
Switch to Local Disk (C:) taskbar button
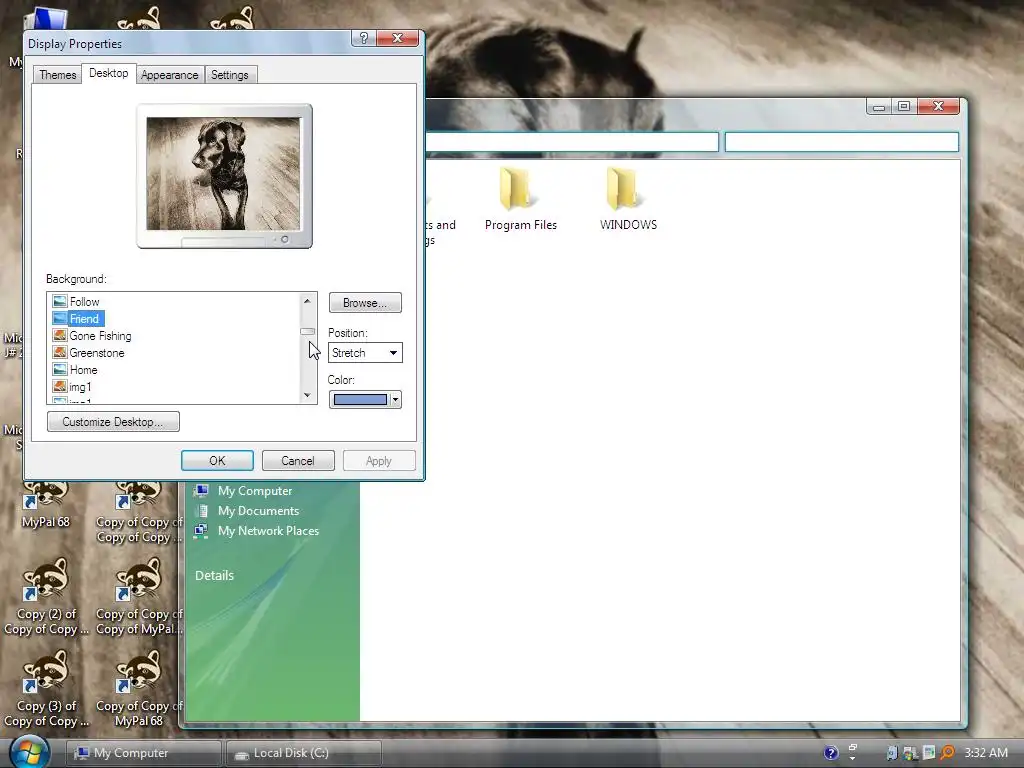tap(304, 753)
